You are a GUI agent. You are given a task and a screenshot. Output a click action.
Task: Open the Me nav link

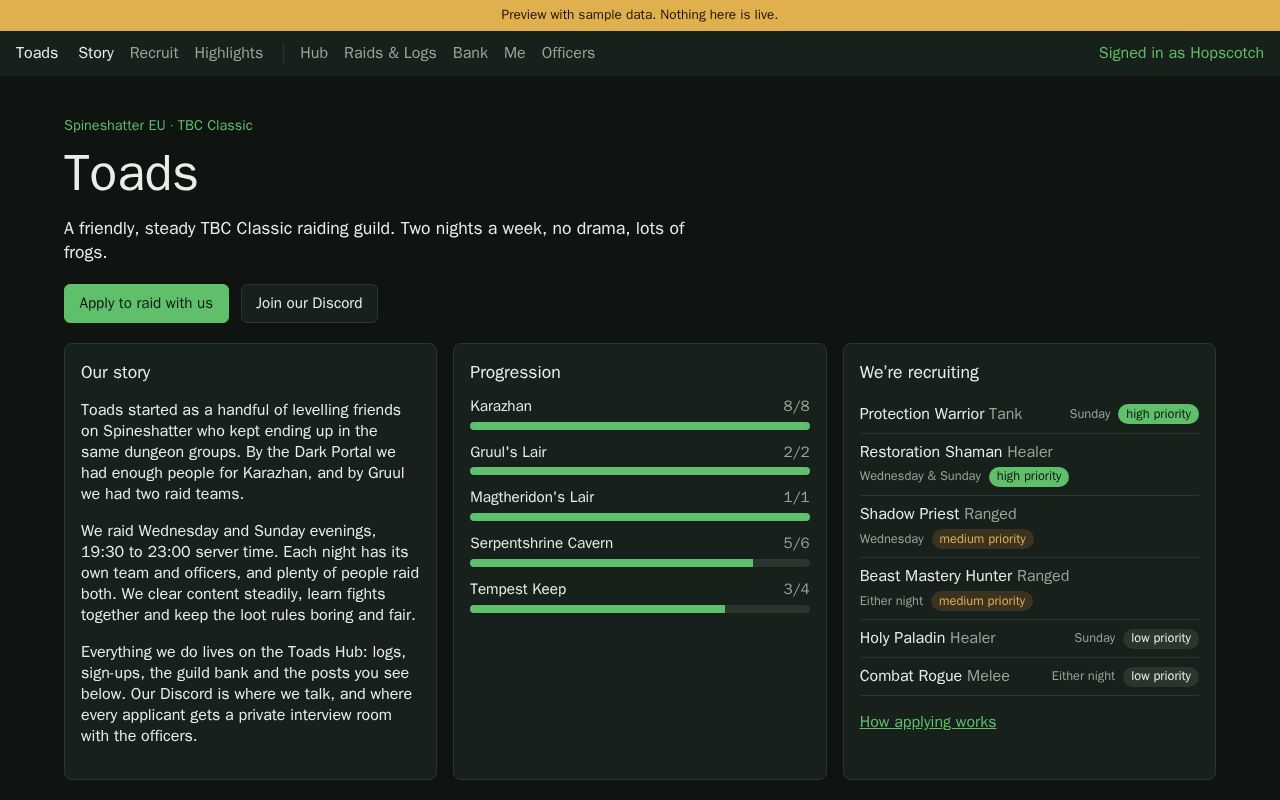tap(515, 53)
